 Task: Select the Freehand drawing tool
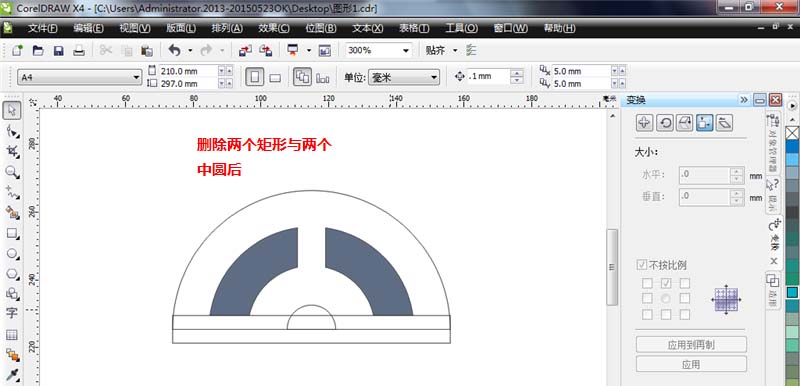click(x=13, y=192)
